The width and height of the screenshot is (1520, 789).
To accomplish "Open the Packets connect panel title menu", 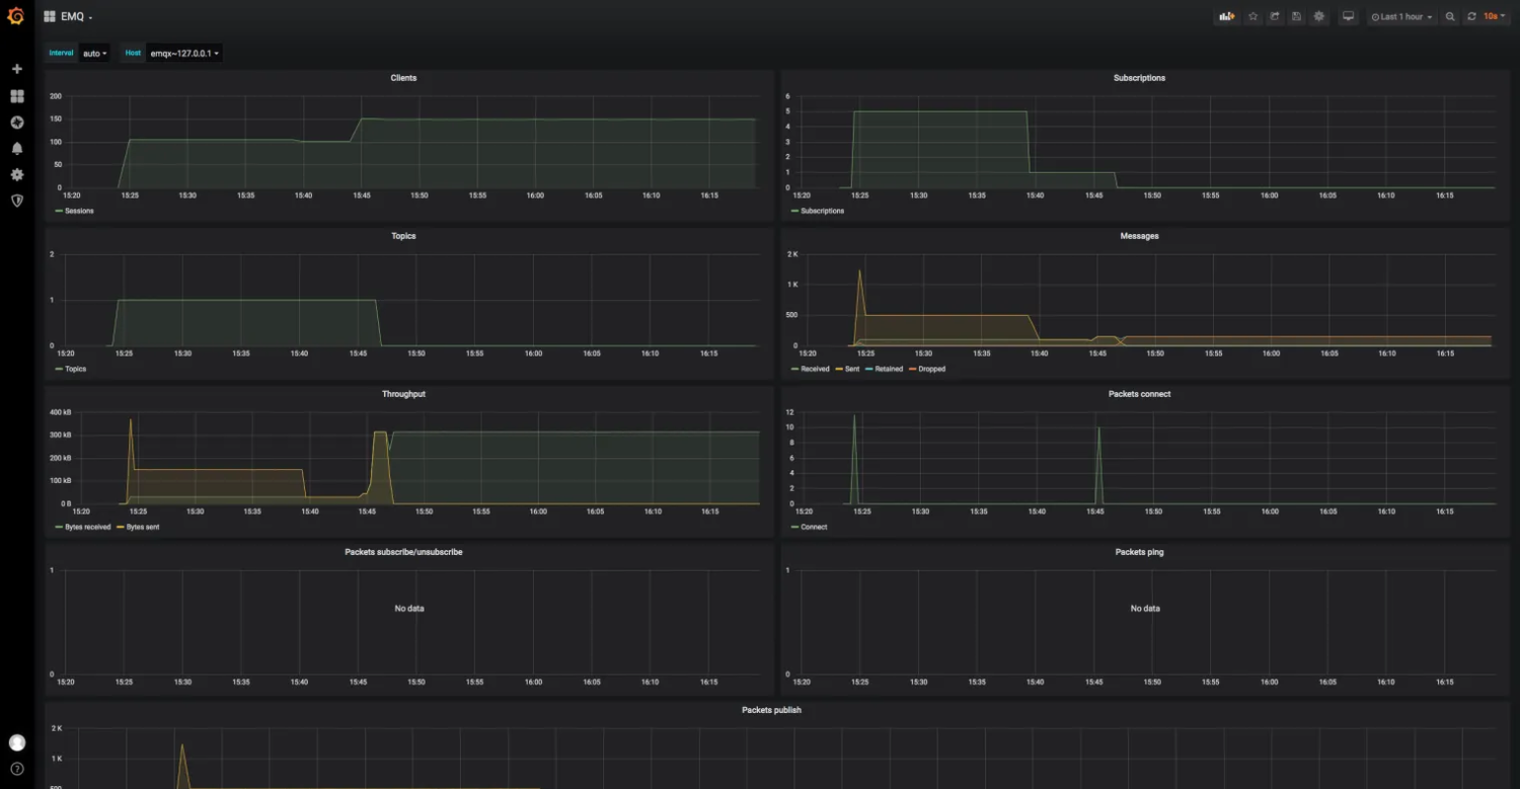I will pos(1139,394).
